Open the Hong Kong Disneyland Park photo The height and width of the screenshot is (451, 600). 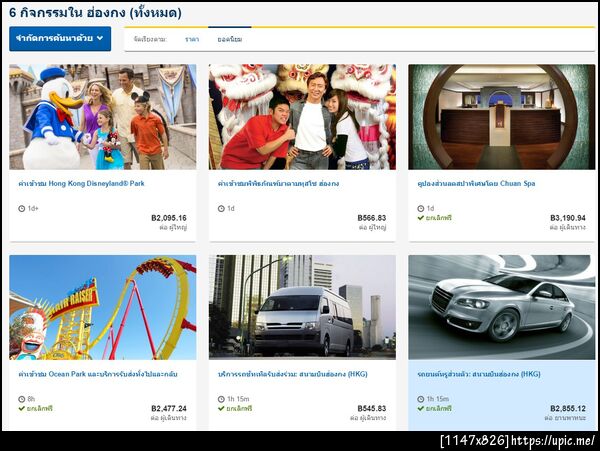coord(103,117)
